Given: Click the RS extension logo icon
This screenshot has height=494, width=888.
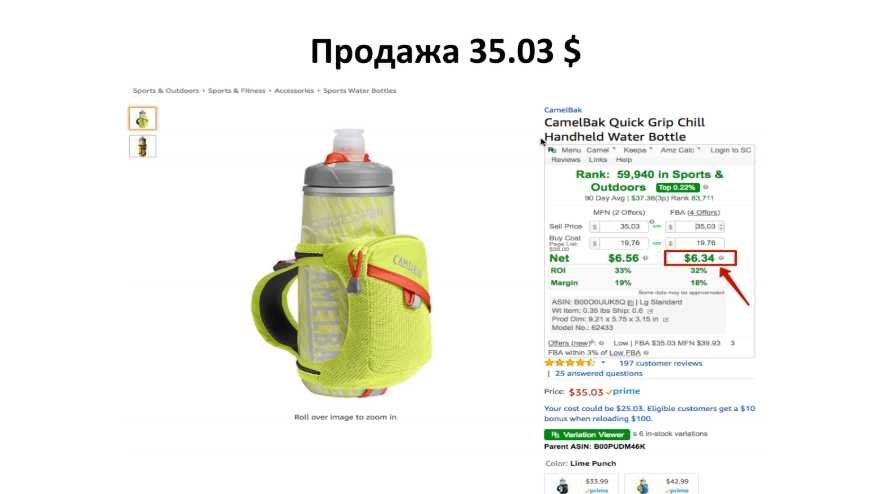Looking at the screenshot, I should click(x=552, y=150).
